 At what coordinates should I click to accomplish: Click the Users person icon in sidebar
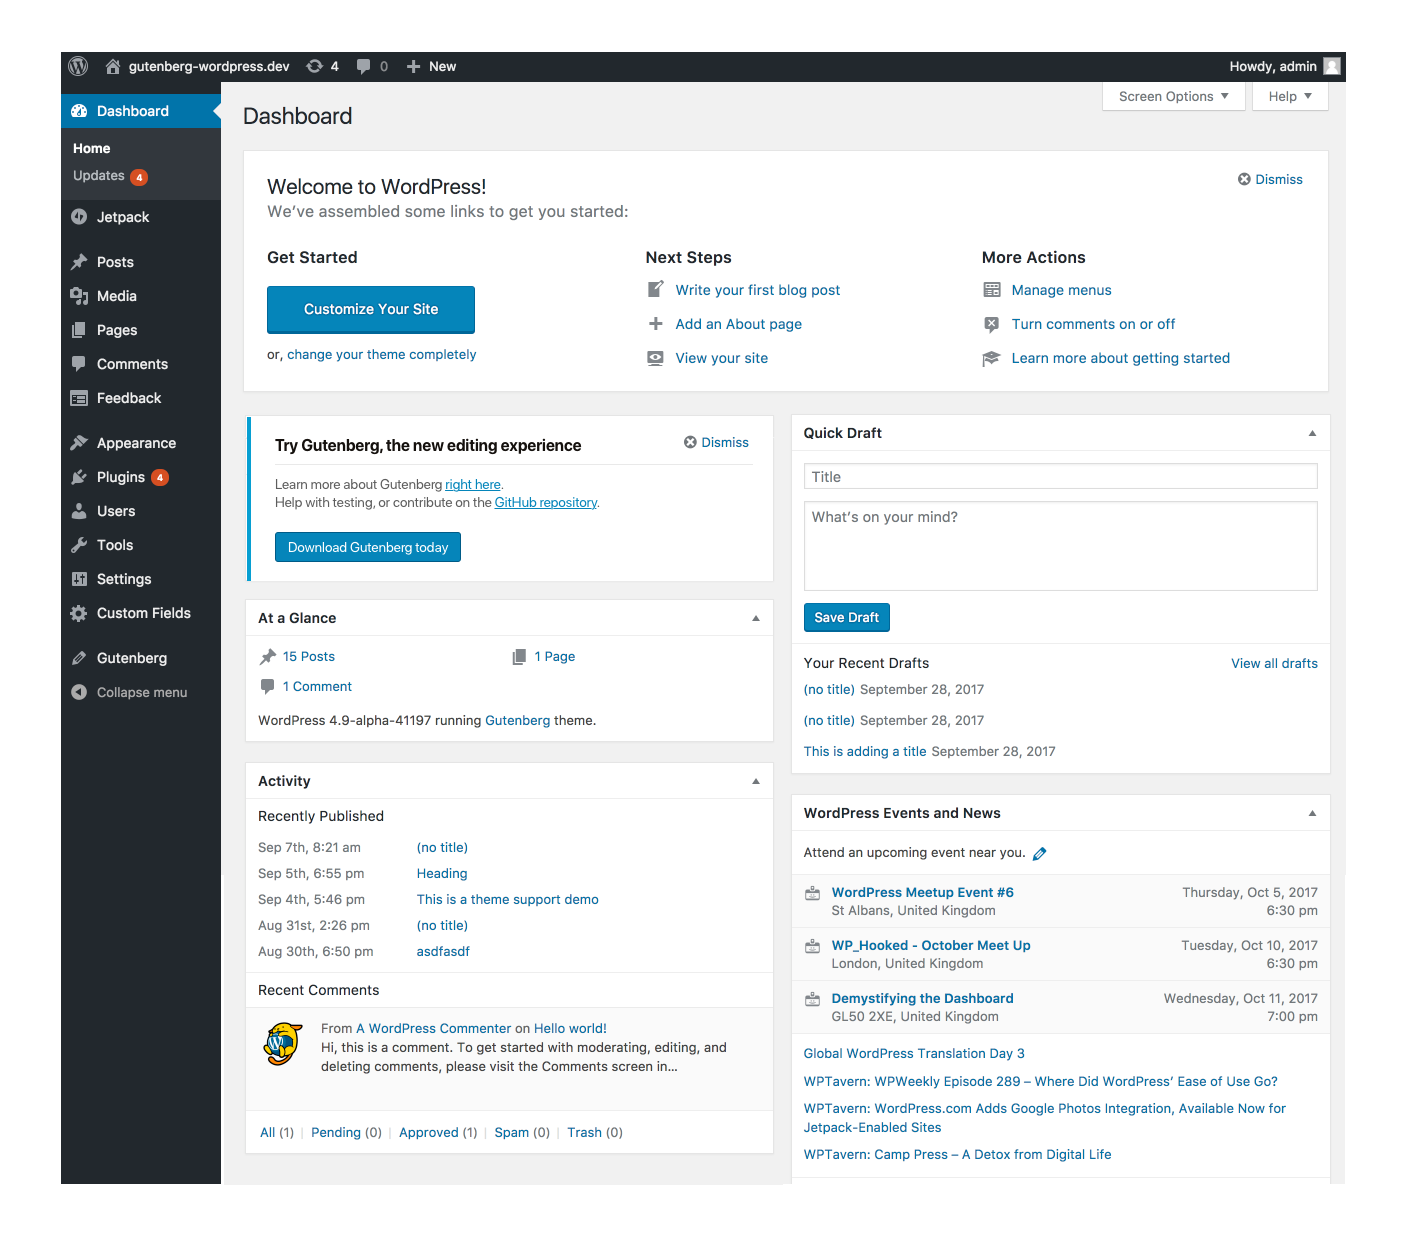click(79, 511)
